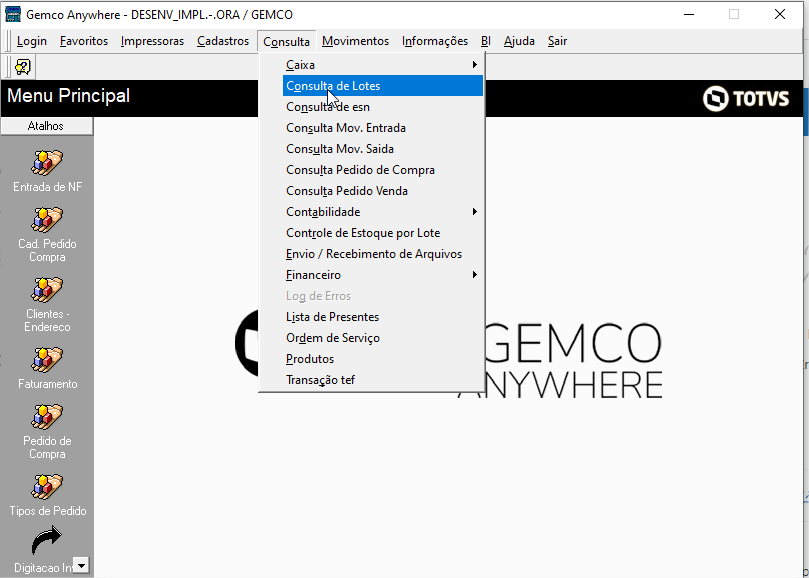Screen dimensions: 809x578
Task: Select Consulta de esn menu entry
Action: coord(383,107)
